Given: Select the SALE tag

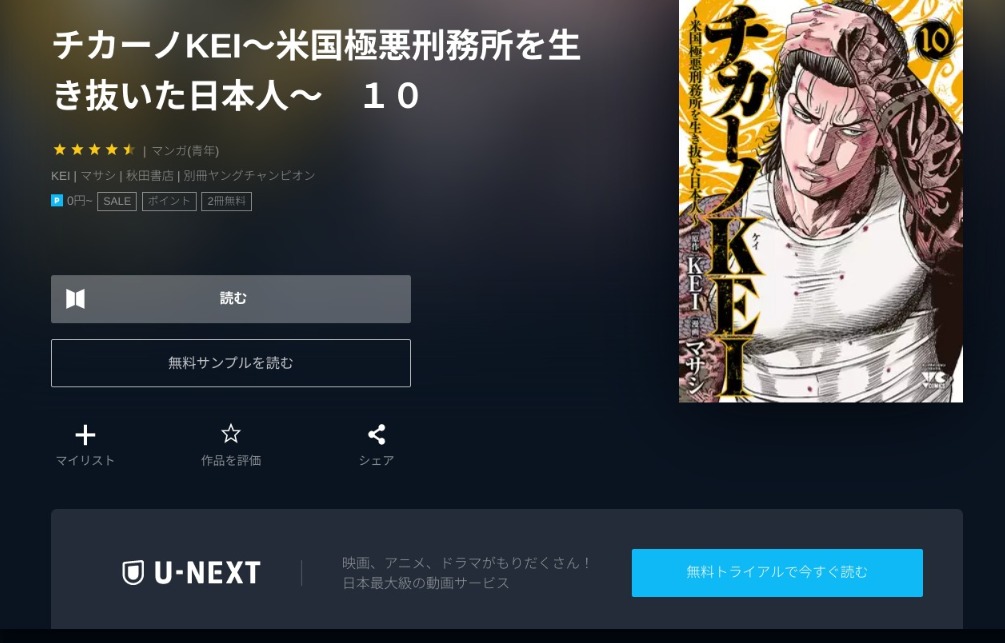Looking at the screenshot, I should coord(117,201).
